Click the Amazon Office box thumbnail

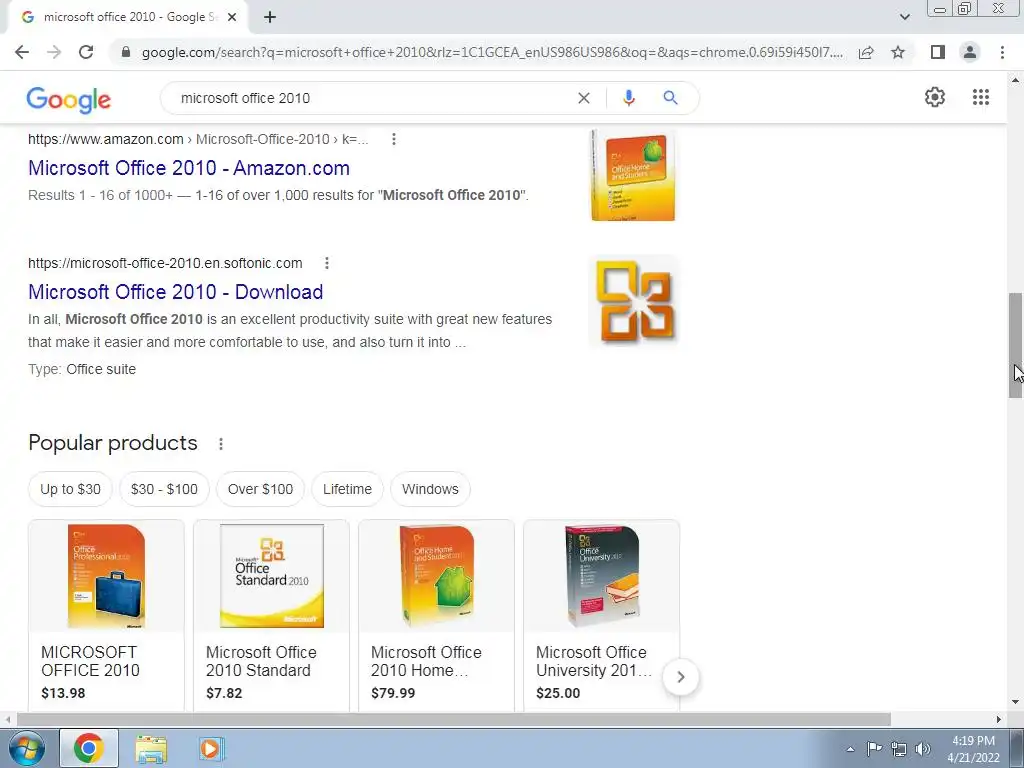point(633,175)
